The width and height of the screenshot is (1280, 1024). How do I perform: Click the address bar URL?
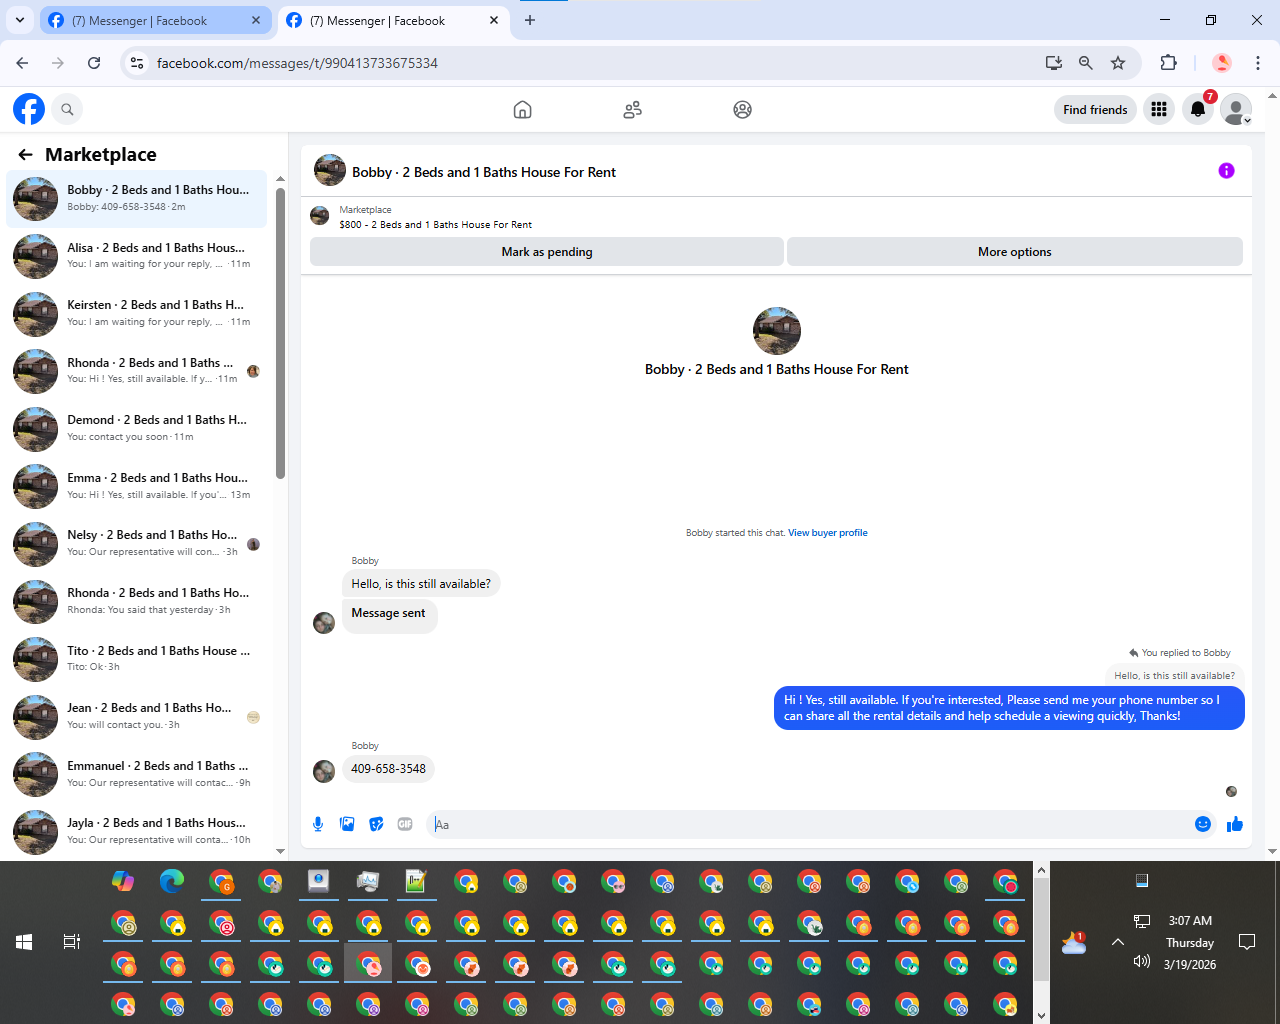pos(297,63)
